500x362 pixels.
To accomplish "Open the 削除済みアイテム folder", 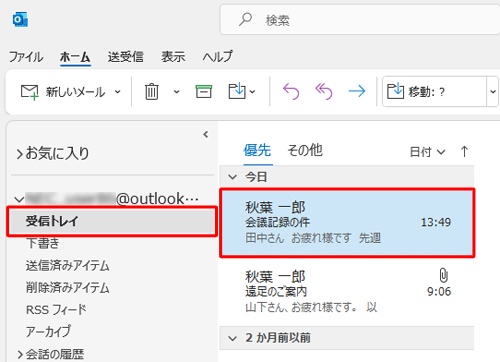I will point(68,288).
